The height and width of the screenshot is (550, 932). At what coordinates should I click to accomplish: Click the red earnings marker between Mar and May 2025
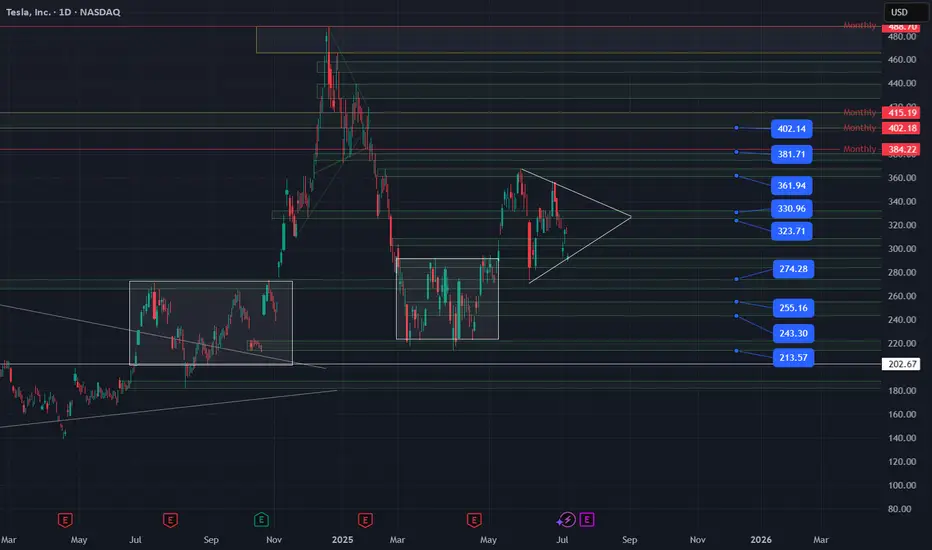[x=474, y=520]
